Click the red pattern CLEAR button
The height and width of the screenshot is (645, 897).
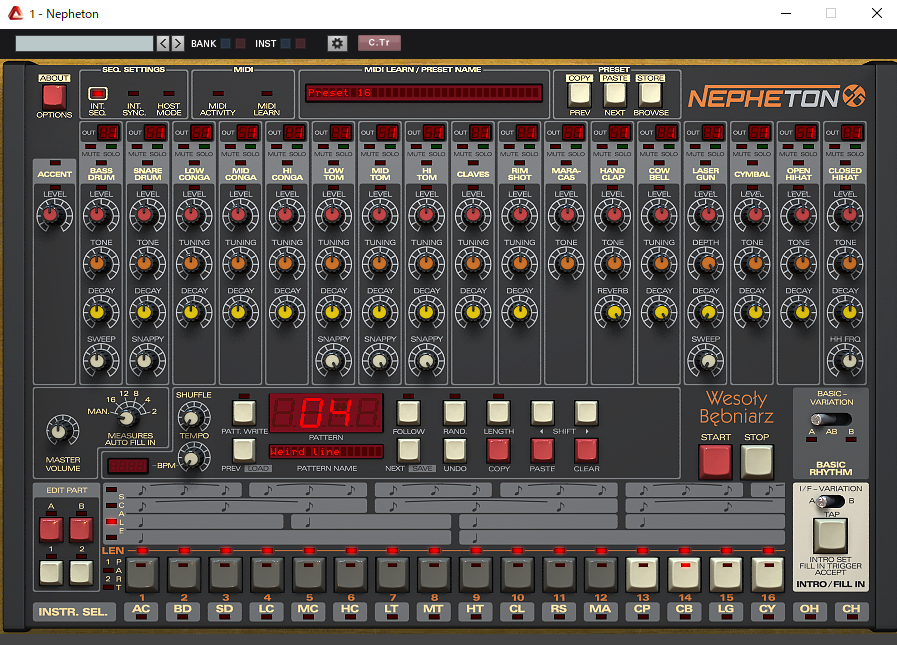[x=586, y=450]
